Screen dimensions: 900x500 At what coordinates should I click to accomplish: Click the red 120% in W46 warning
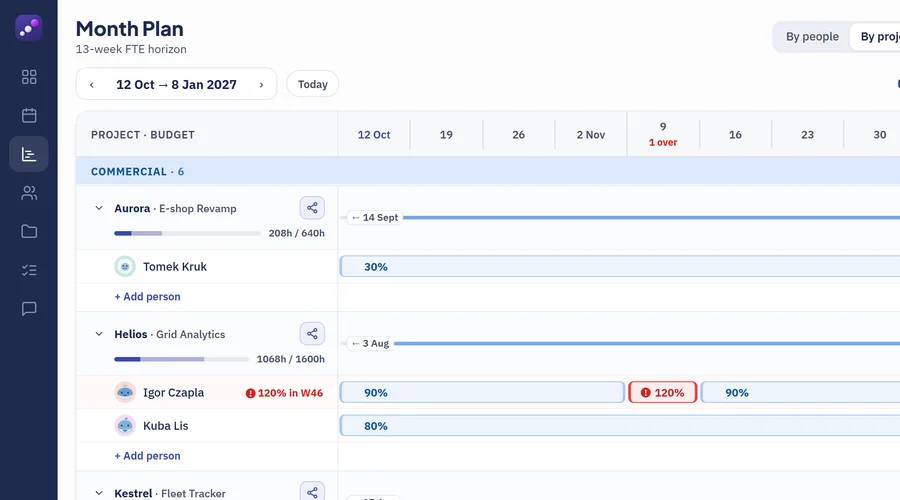tap(284, 393)
